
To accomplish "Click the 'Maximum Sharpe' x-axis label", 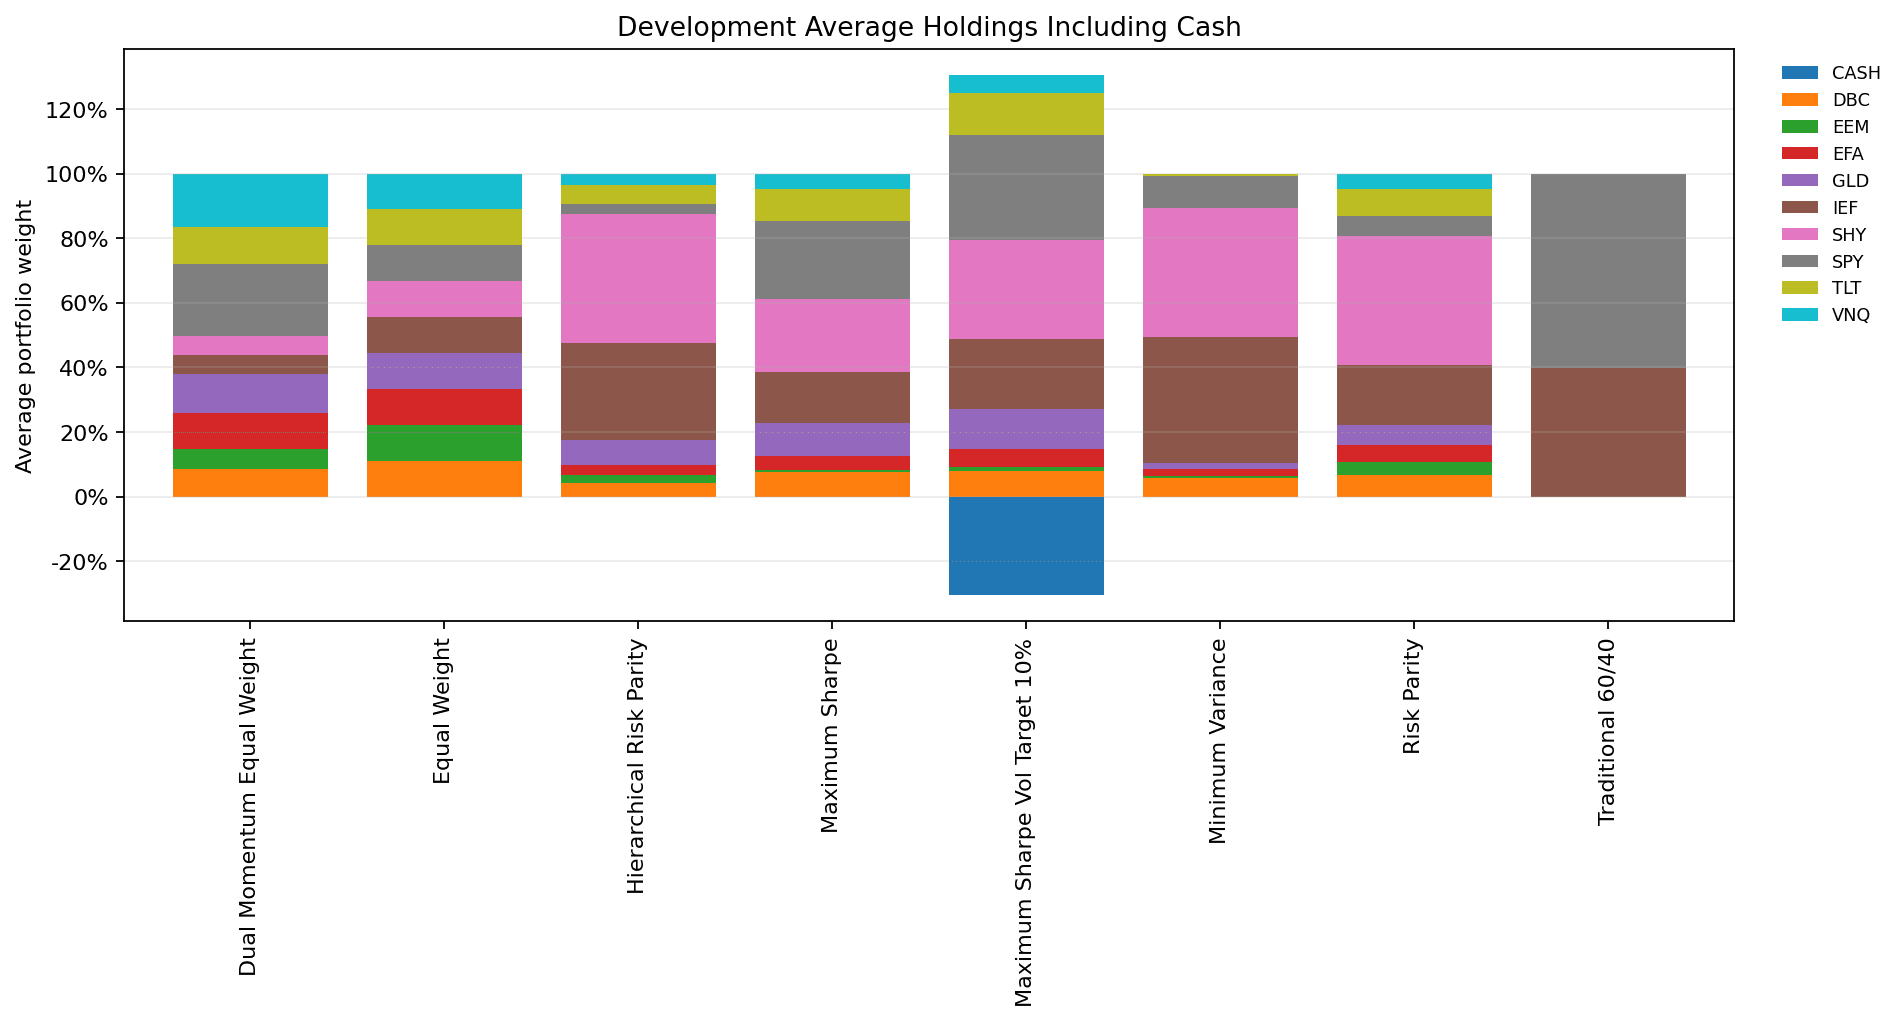I will (830, 735).
